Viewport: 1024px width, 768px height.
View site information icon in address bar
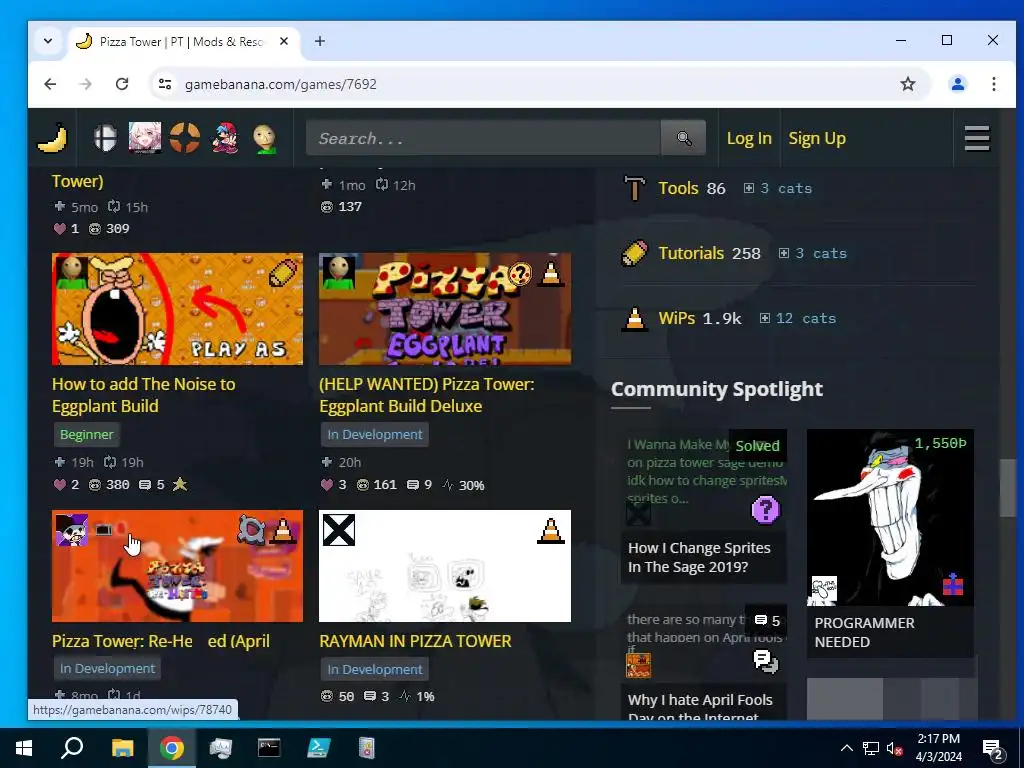click(x=165, y=84)
